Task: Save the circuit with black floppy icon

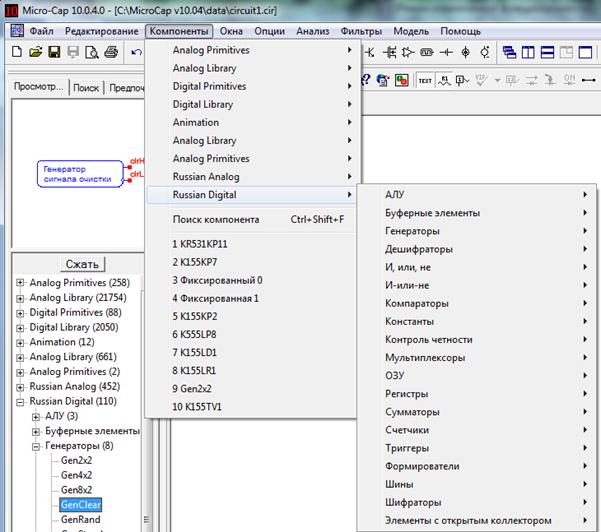Action: click(x=54, y=52)
